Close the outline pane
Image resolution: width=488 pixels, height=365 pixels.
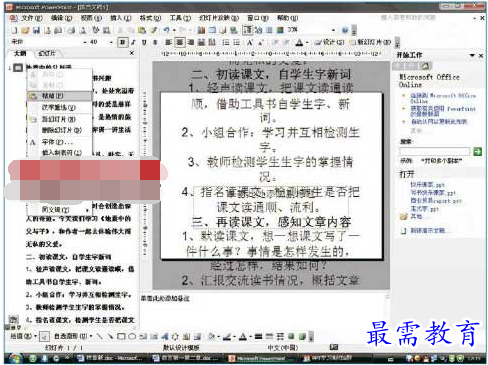(x=132, y=53)
